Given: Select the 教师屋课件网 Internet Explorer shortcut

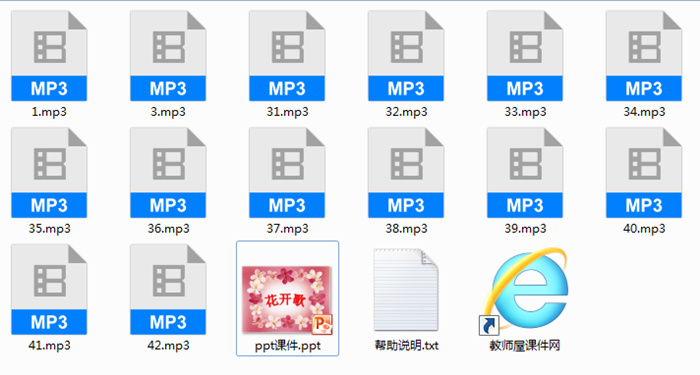Looking at the screenshot, I should coord(524,292).
